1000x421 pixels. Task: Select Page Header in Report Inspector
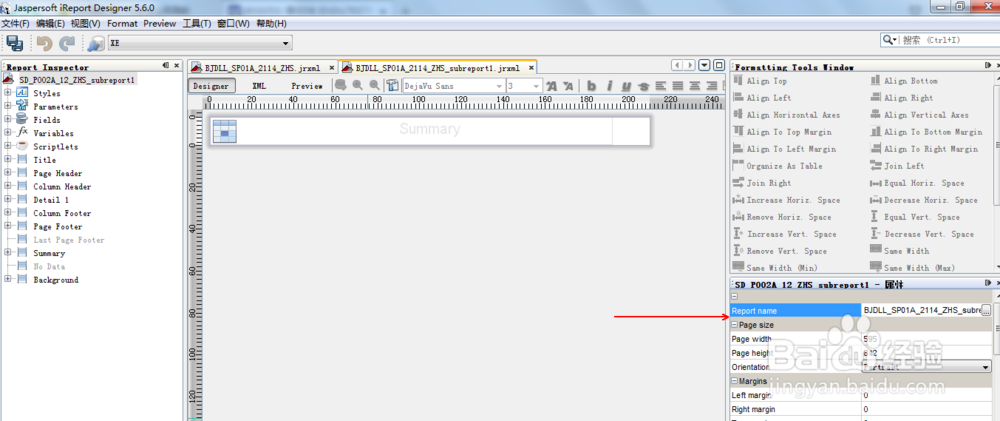57,174
